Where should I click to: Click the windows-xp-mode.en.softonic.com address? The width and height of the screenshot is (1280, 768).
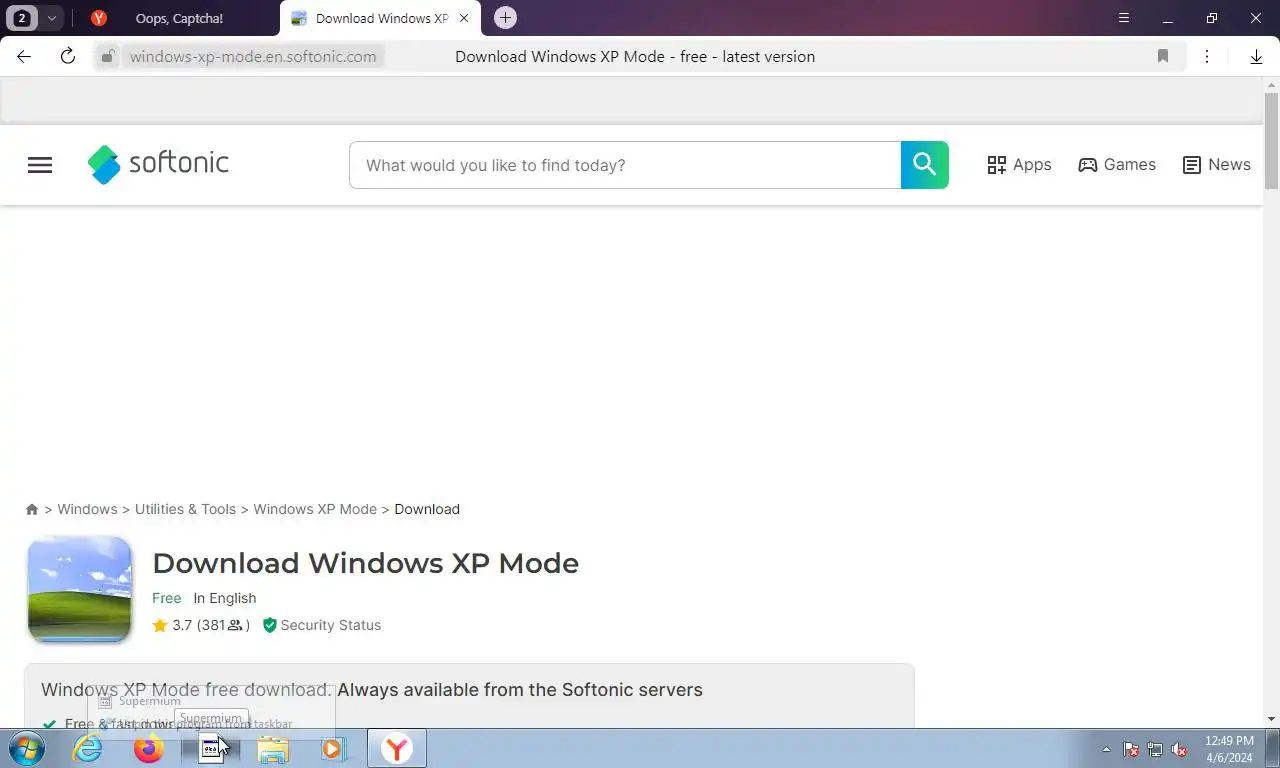pos(253,56)
